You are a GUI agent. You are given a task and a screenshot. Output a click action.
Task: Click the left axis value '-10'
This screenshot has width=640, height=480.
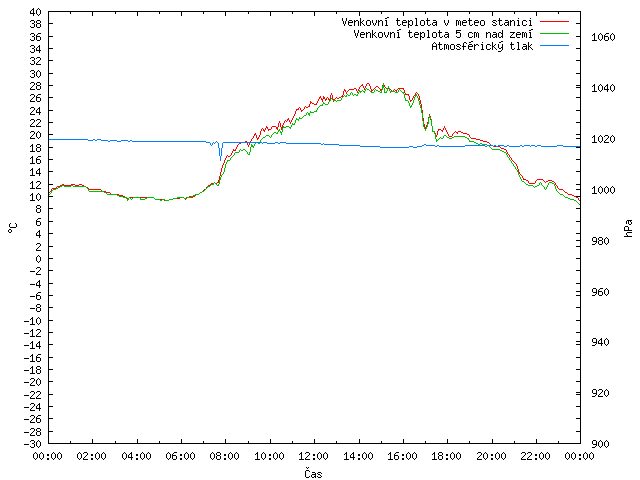[x=33, y=321]
